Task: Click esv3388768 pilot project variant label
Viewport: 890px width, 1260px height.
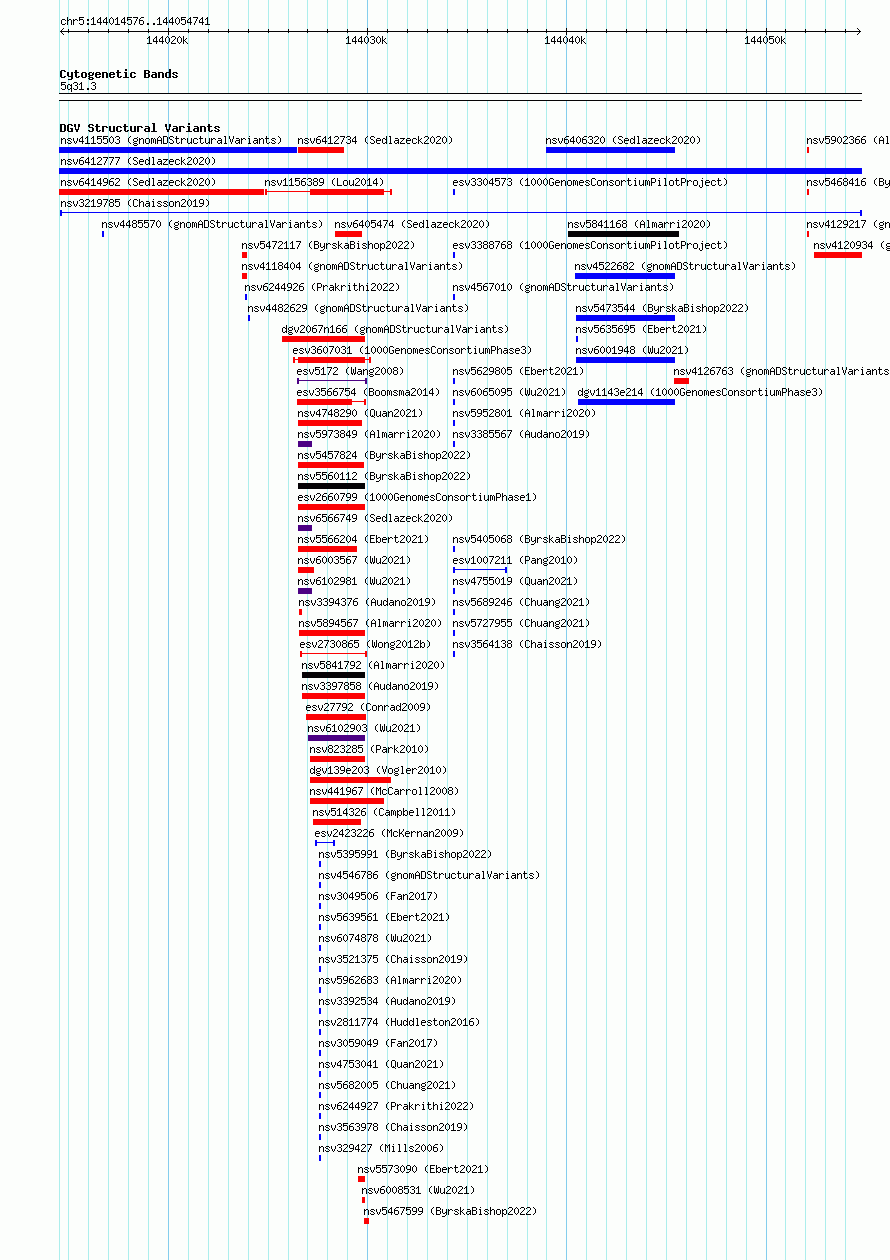Action: 590,245
